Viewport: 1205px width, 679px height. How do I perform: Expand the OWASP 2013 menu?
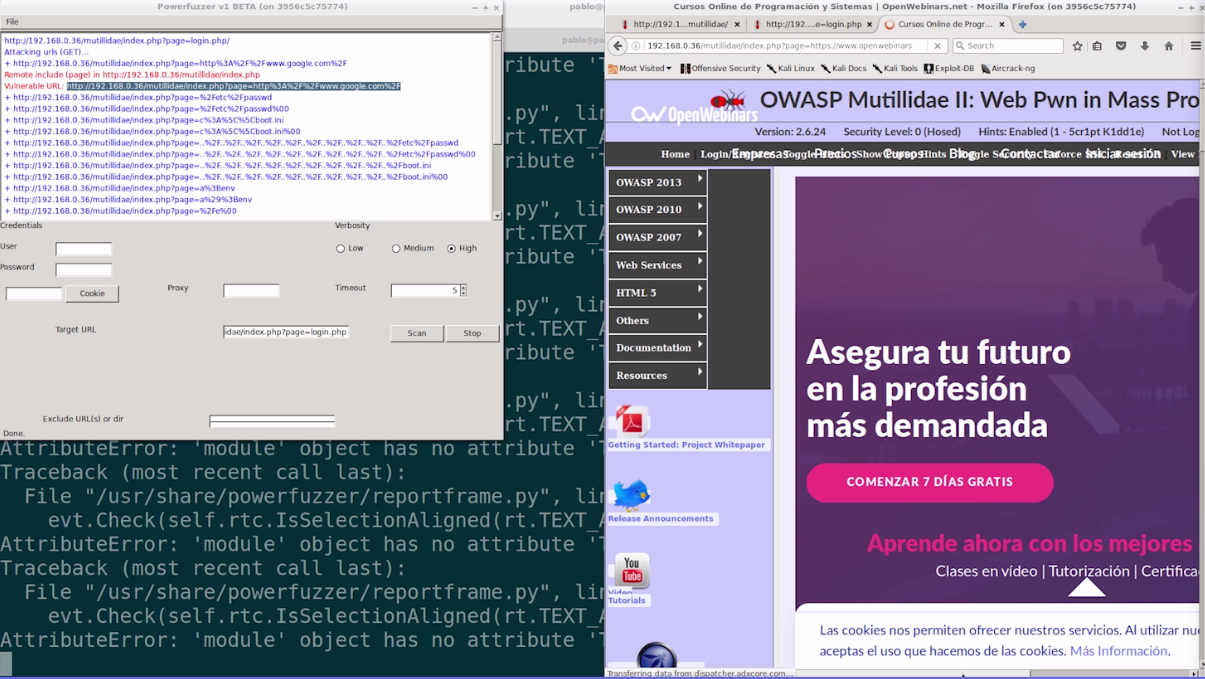pyautogui.click(x=657, y=182)
